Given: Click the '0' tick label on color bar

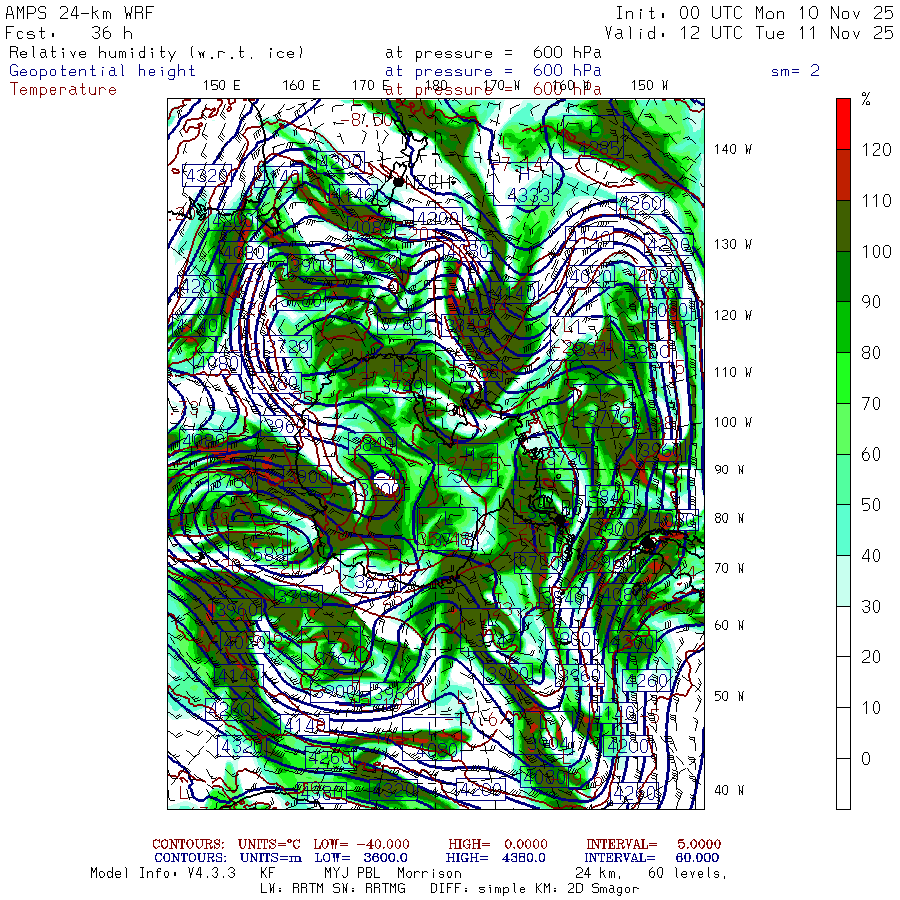Looking at the screenshot, I should (x=866, y=759).
